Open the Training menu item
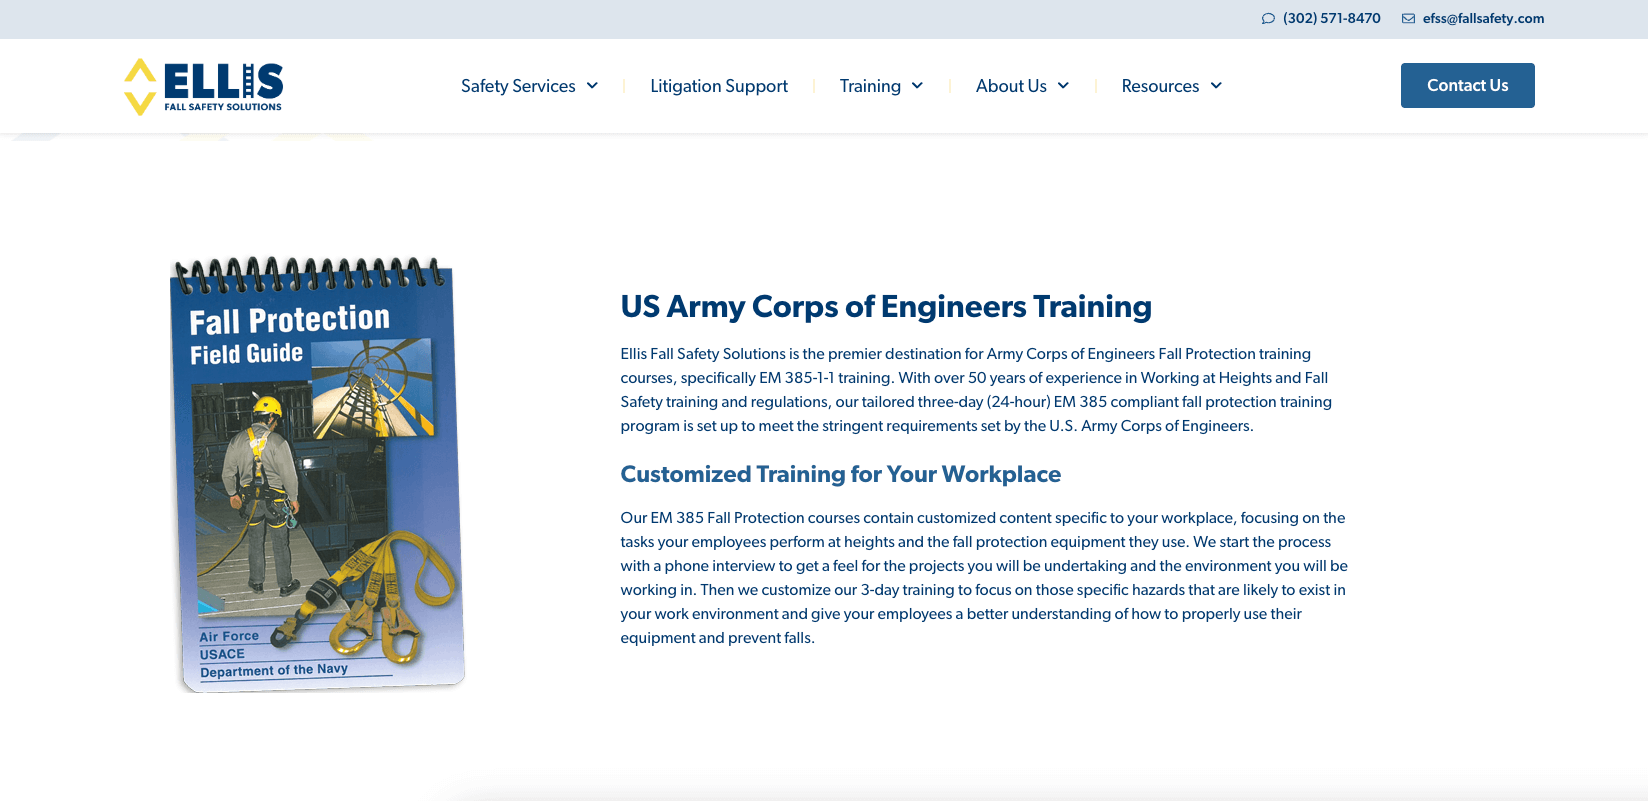Viewport: 1648px width, 801px height. pos(870,86)
